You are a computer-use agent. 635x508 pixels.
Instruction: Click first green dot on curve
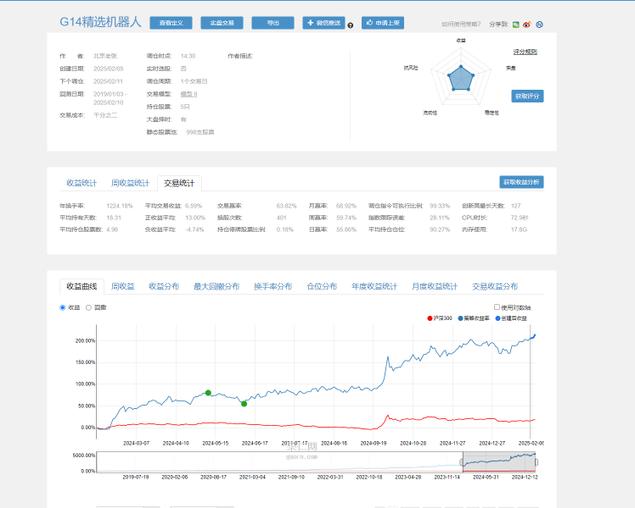[x=208, y=393]
